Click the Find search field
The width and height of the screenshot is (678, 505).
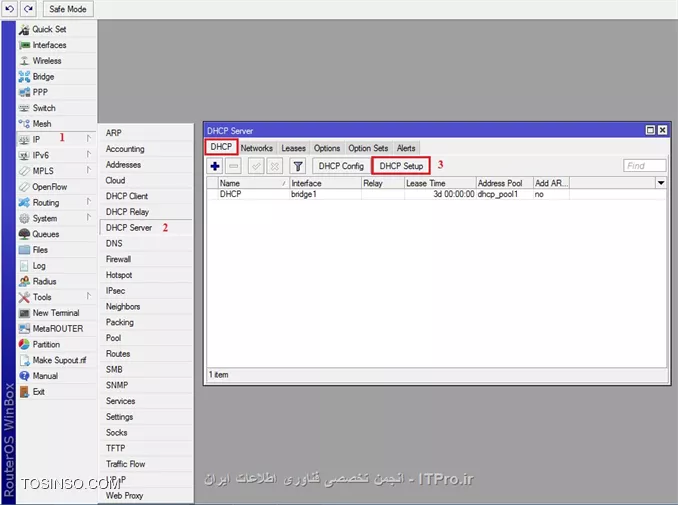click(644, 166)
